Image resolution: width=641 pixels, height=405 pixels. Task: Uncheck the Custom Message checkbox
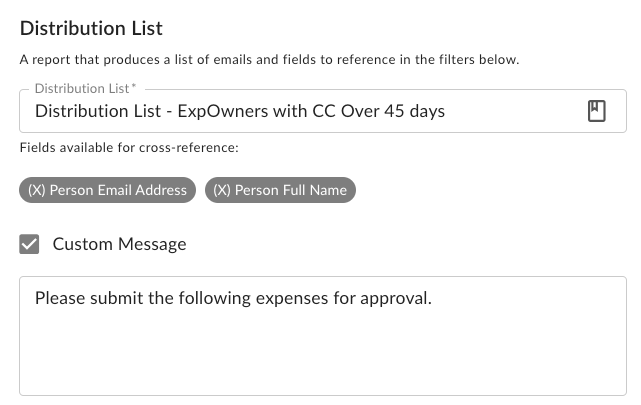coord(30,244)
